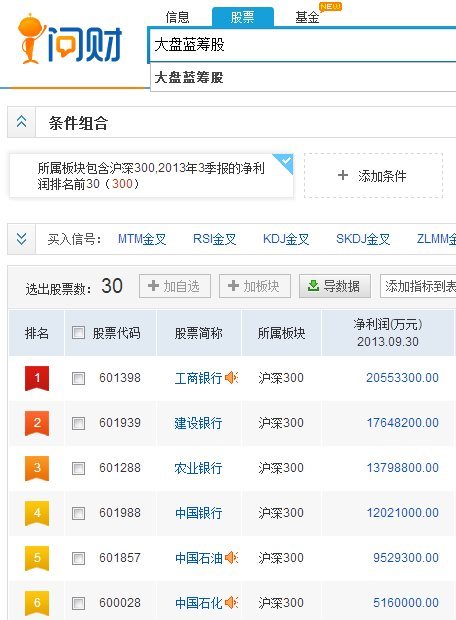This screenshot has height=620, width=456.
Task: Click the rank 4 ribbon badge
Action: tap(37, 513)
